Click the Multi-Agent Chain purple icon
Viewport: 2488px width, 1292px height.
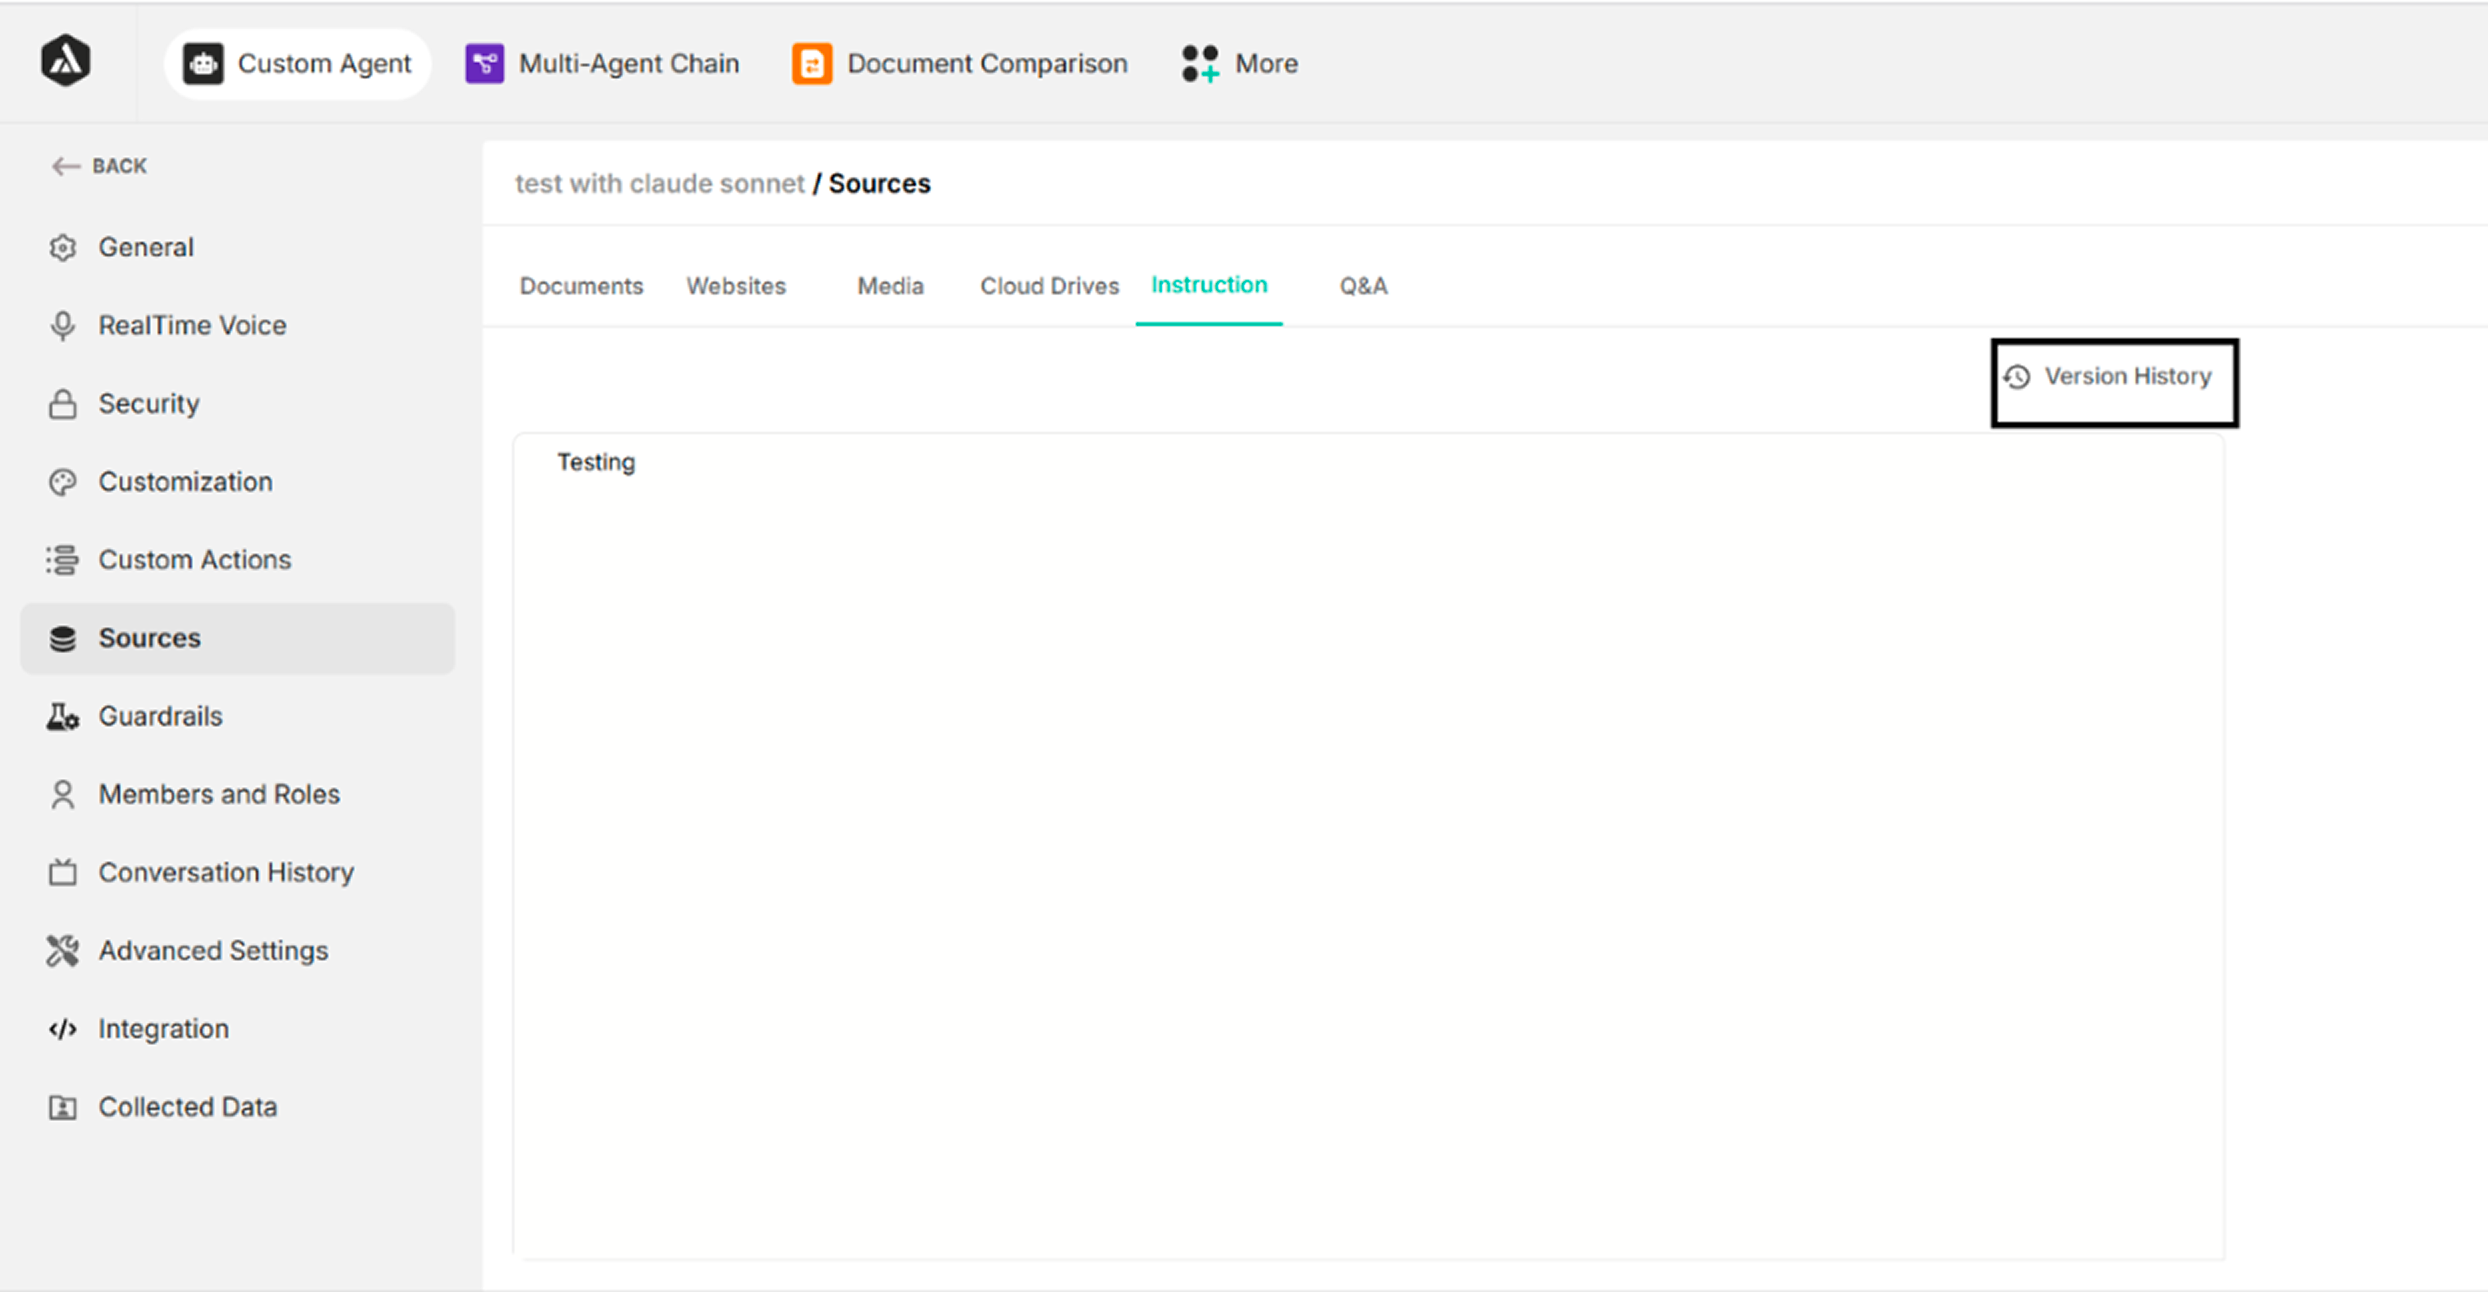click(x=485, y=64)
